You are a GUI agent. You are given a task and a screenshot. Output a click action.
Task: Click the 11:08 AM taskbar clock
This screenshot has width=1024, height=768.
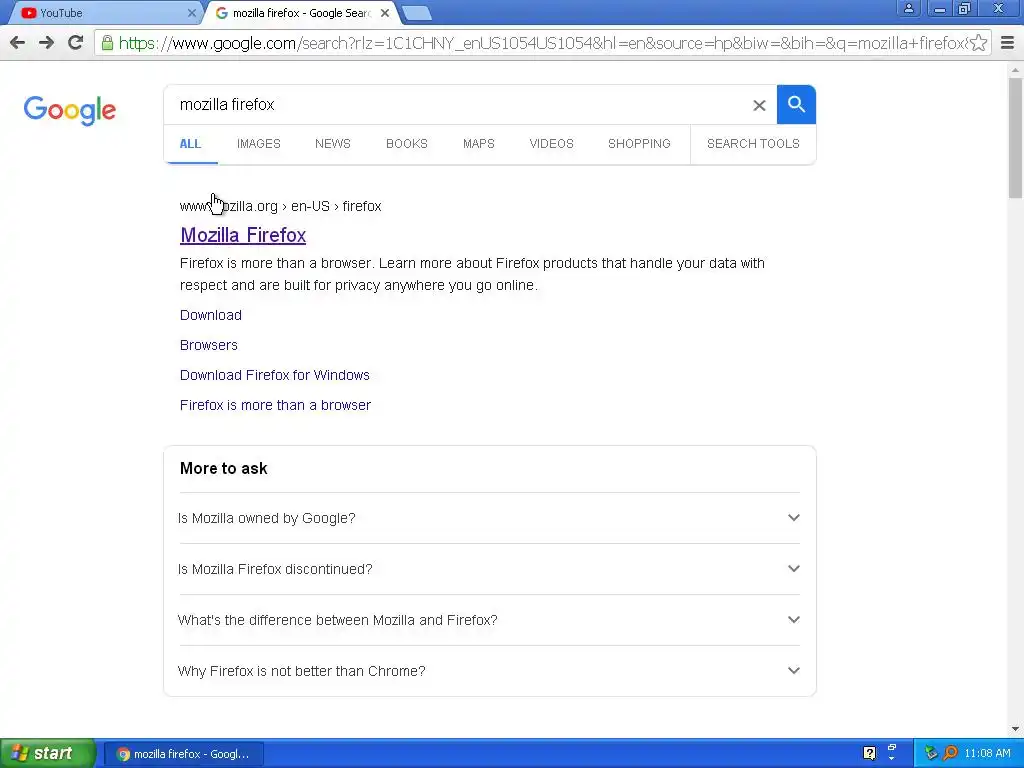987,753
